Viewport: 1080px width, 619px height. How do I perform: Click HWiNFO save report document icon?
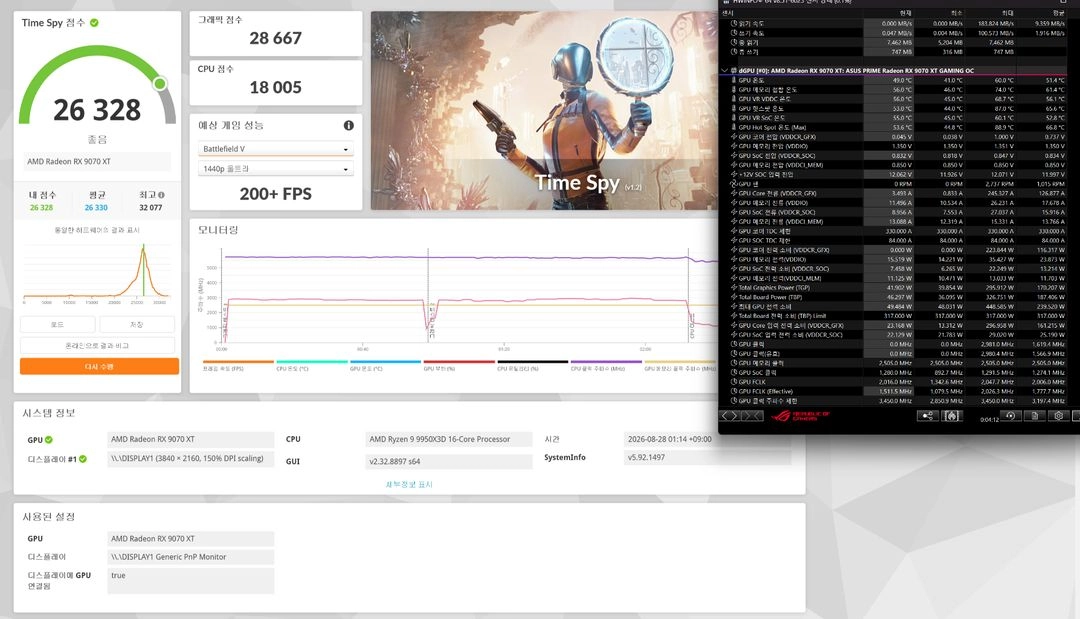tap(1035, 416)
